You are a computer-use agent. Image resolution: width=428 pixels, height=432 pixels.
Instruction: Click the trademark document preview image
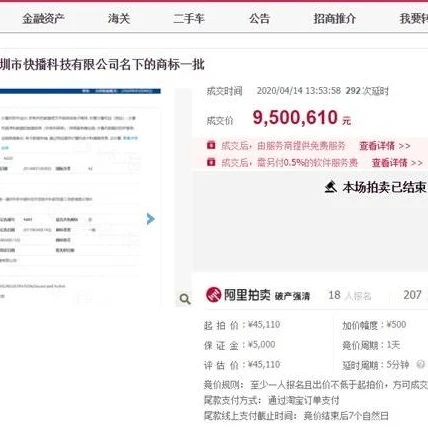click(x=80, y=197)
